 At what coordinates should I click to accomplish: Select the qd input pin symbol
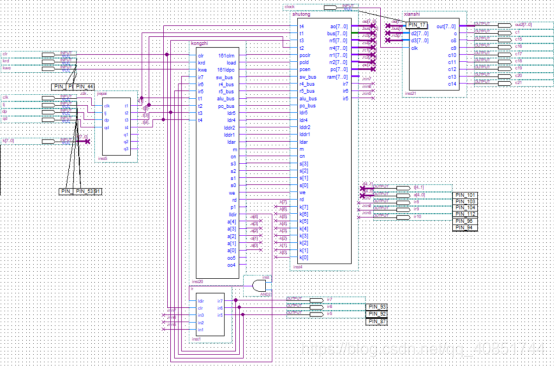48,120
